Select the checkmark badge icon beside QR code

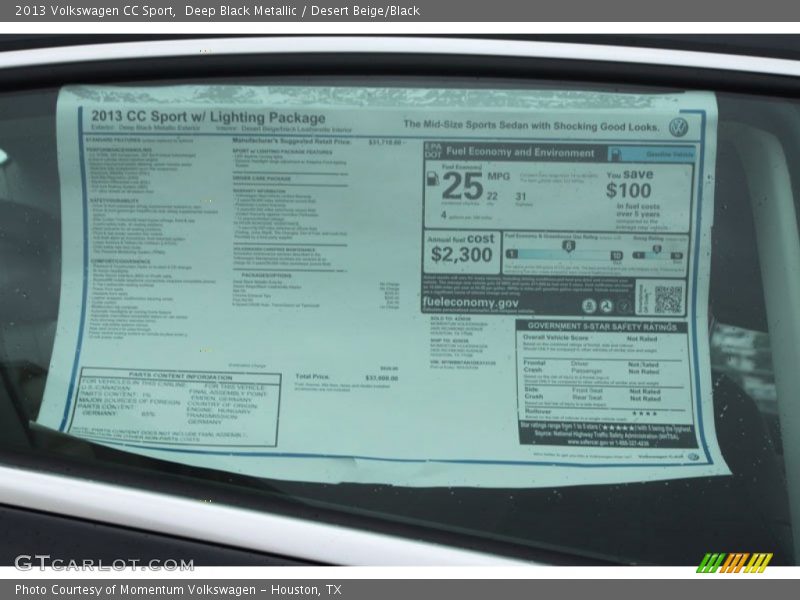(x=623, y=304)
